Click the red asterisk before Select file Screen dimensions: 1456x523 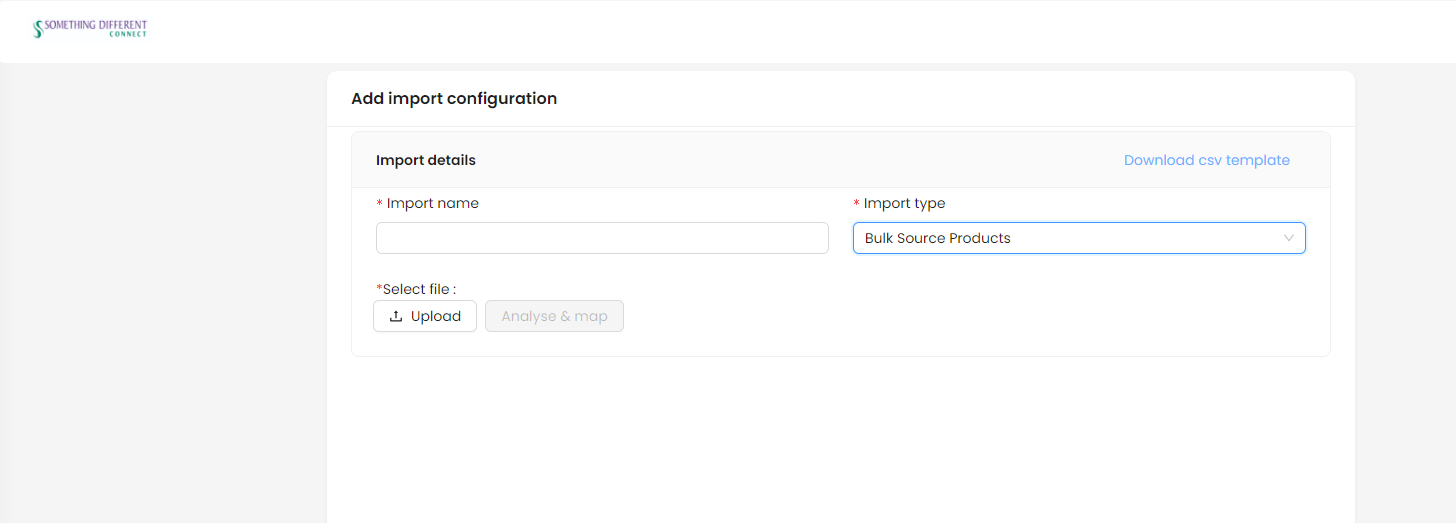coord(379,289)
